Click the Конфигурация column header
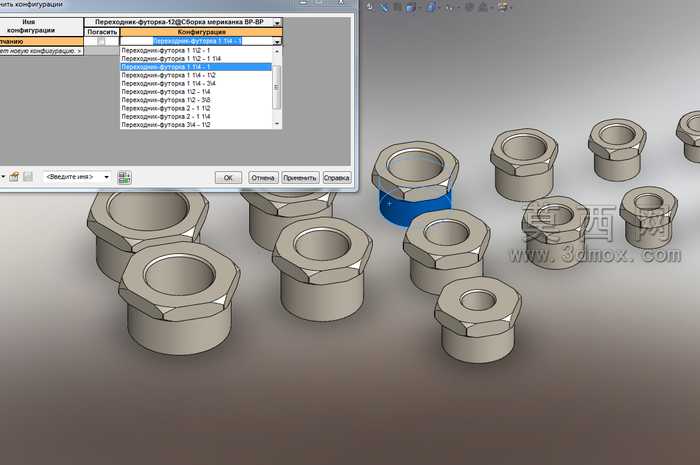Image resolution: width=700 pixels, height=465 pixels. pos(201,32)
